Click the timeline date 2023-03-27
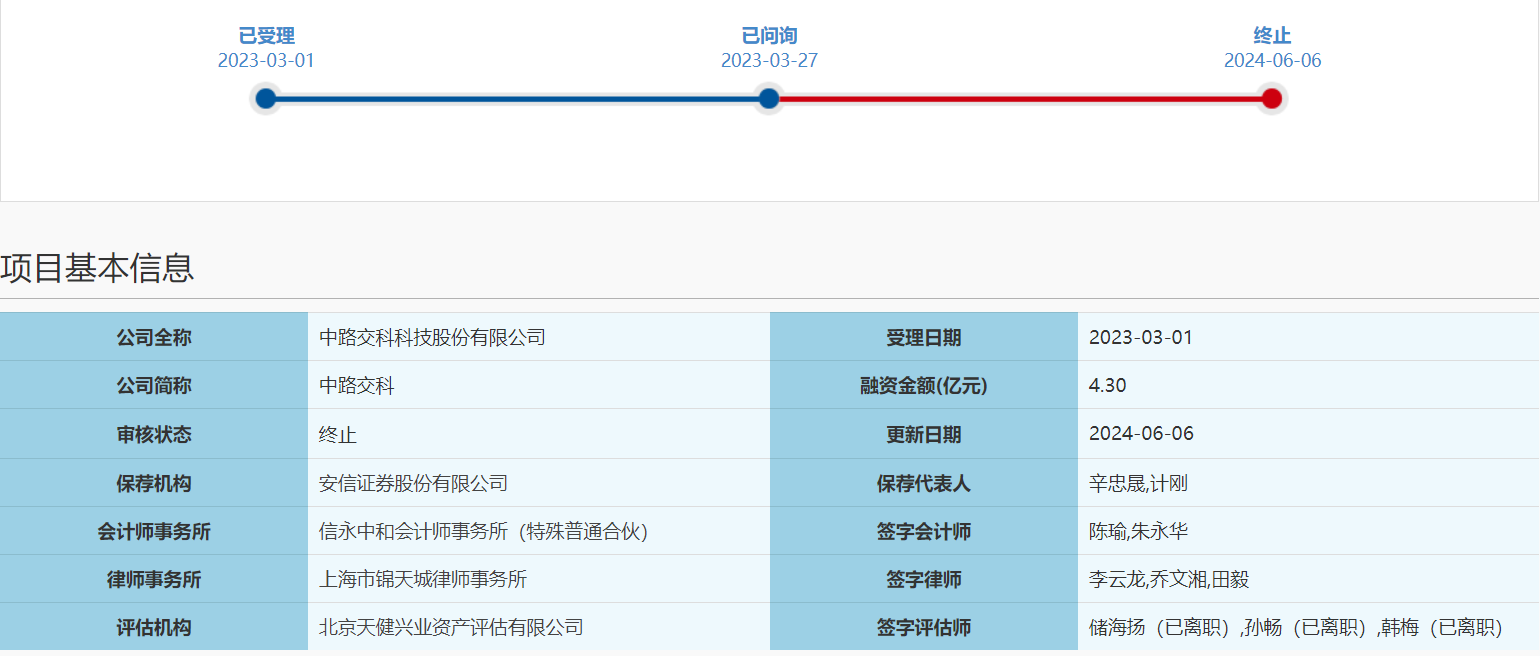Image resolution: width=1540 pixels, height=656 pixels. coord(769,60)
